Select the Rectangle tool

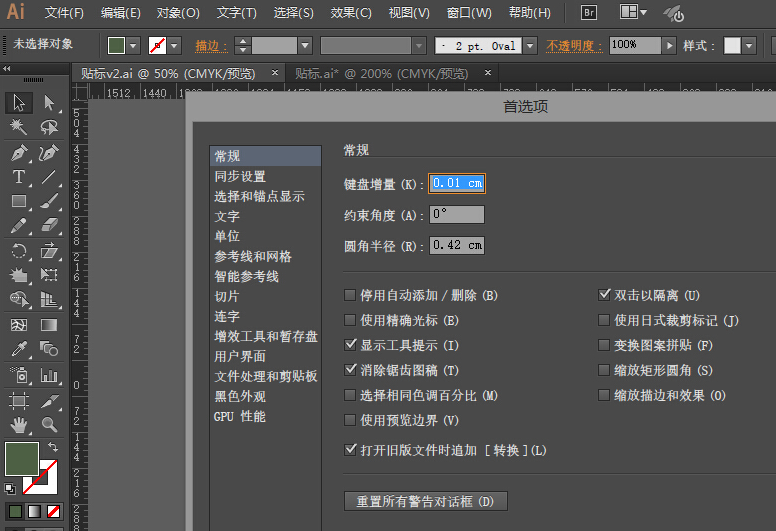coord(19,201)
